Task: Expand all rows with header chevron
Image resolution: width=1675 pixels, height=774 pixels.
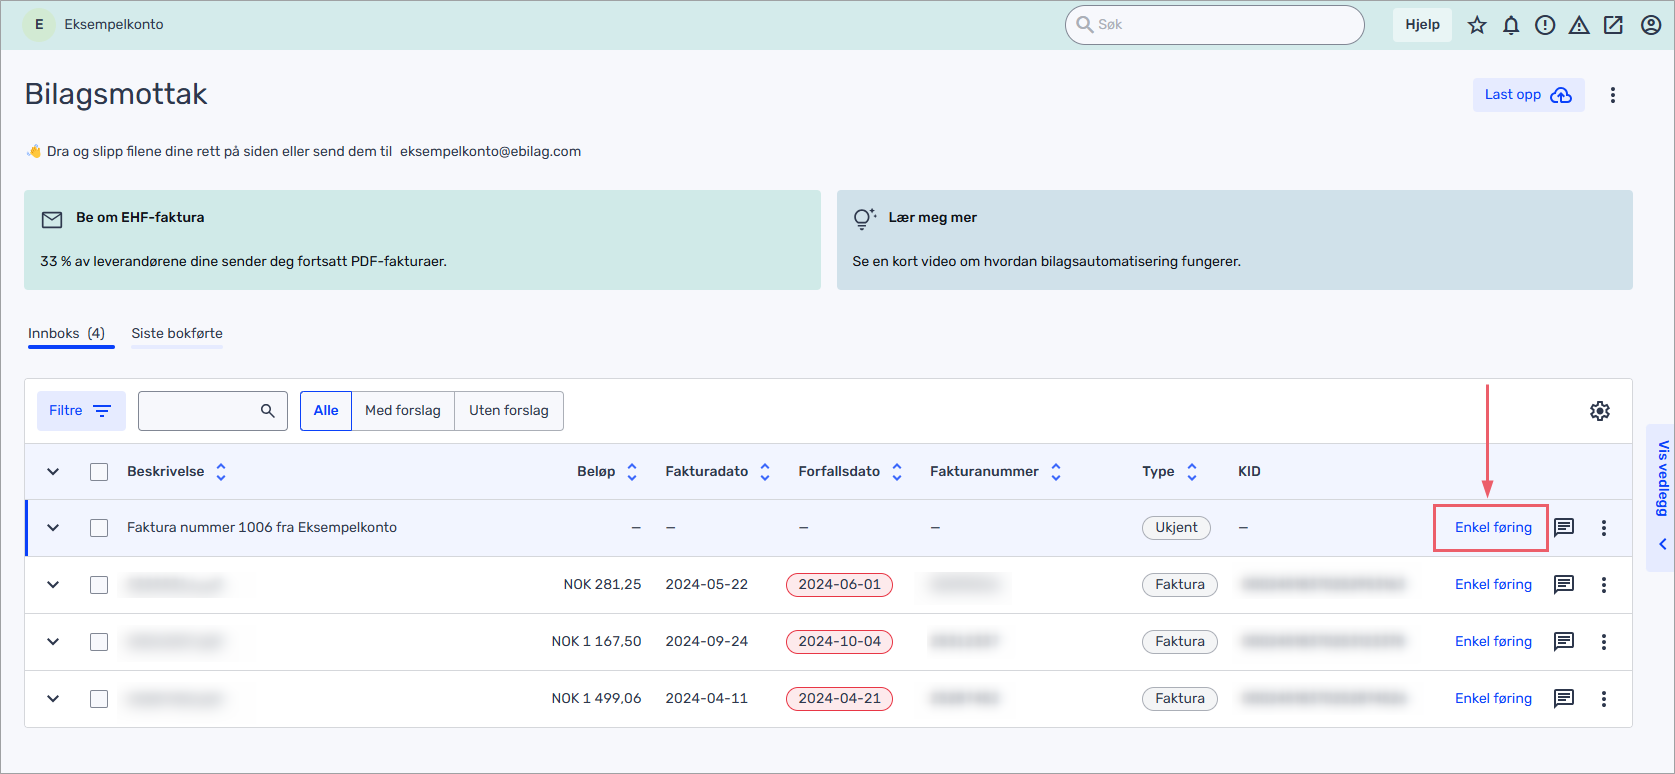Action: tap(53, 471)
